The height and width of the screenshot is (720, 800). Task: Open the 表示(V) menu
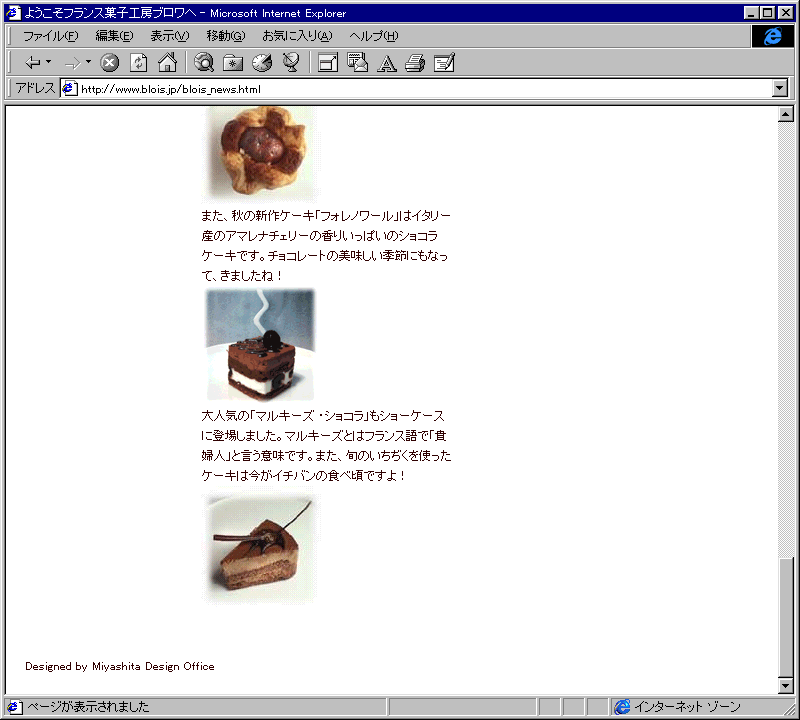click(x=169, y=36)
